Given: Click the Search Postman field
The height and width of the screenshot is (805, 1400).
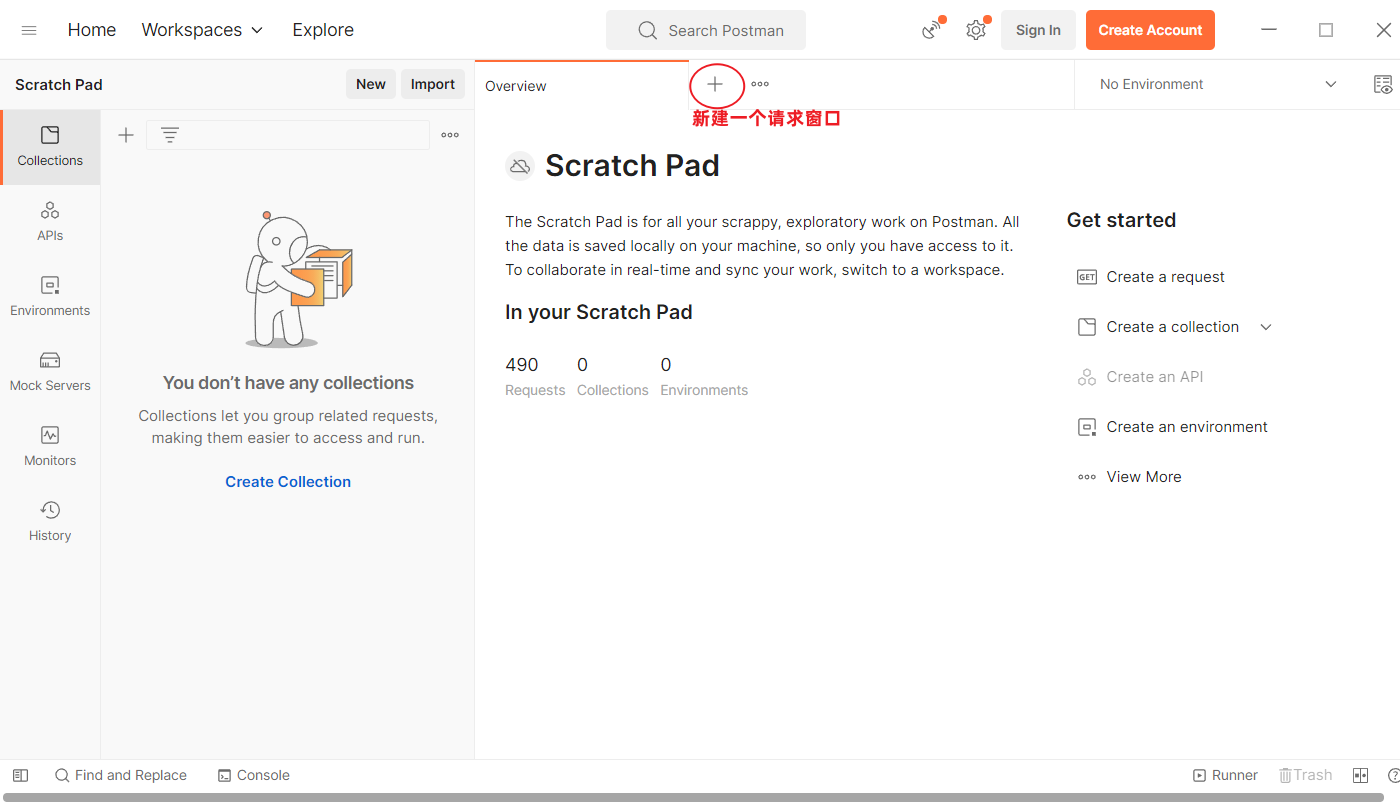Looking at the screenshot, I should pos(706,30).
